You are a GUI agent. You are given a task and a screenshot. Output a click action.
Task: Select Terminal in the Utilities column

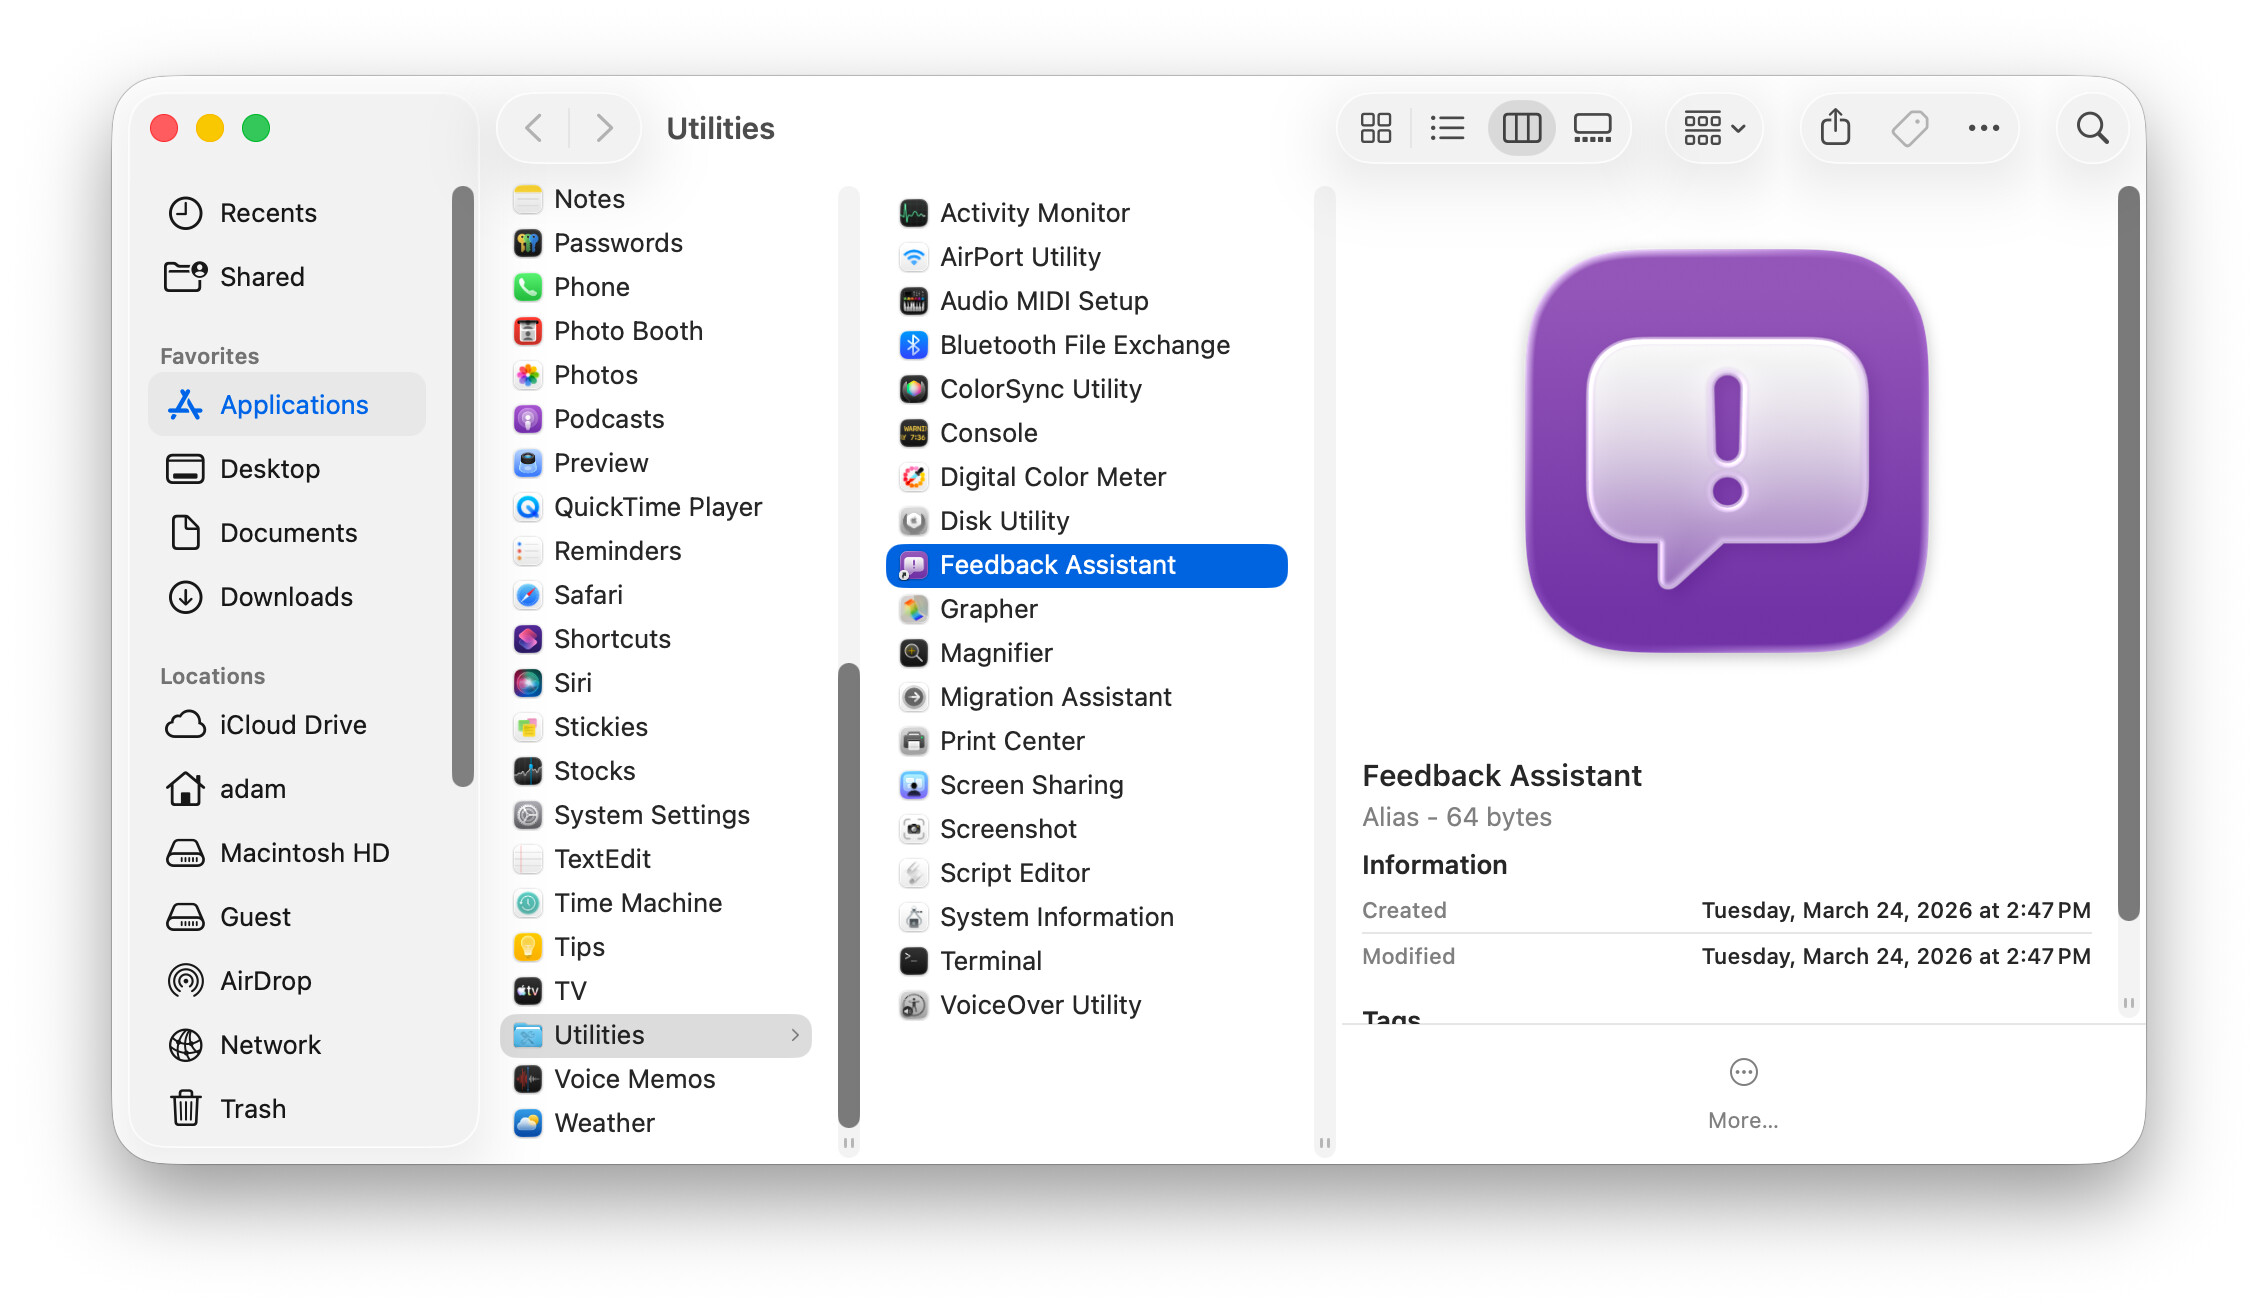[990, 961]
